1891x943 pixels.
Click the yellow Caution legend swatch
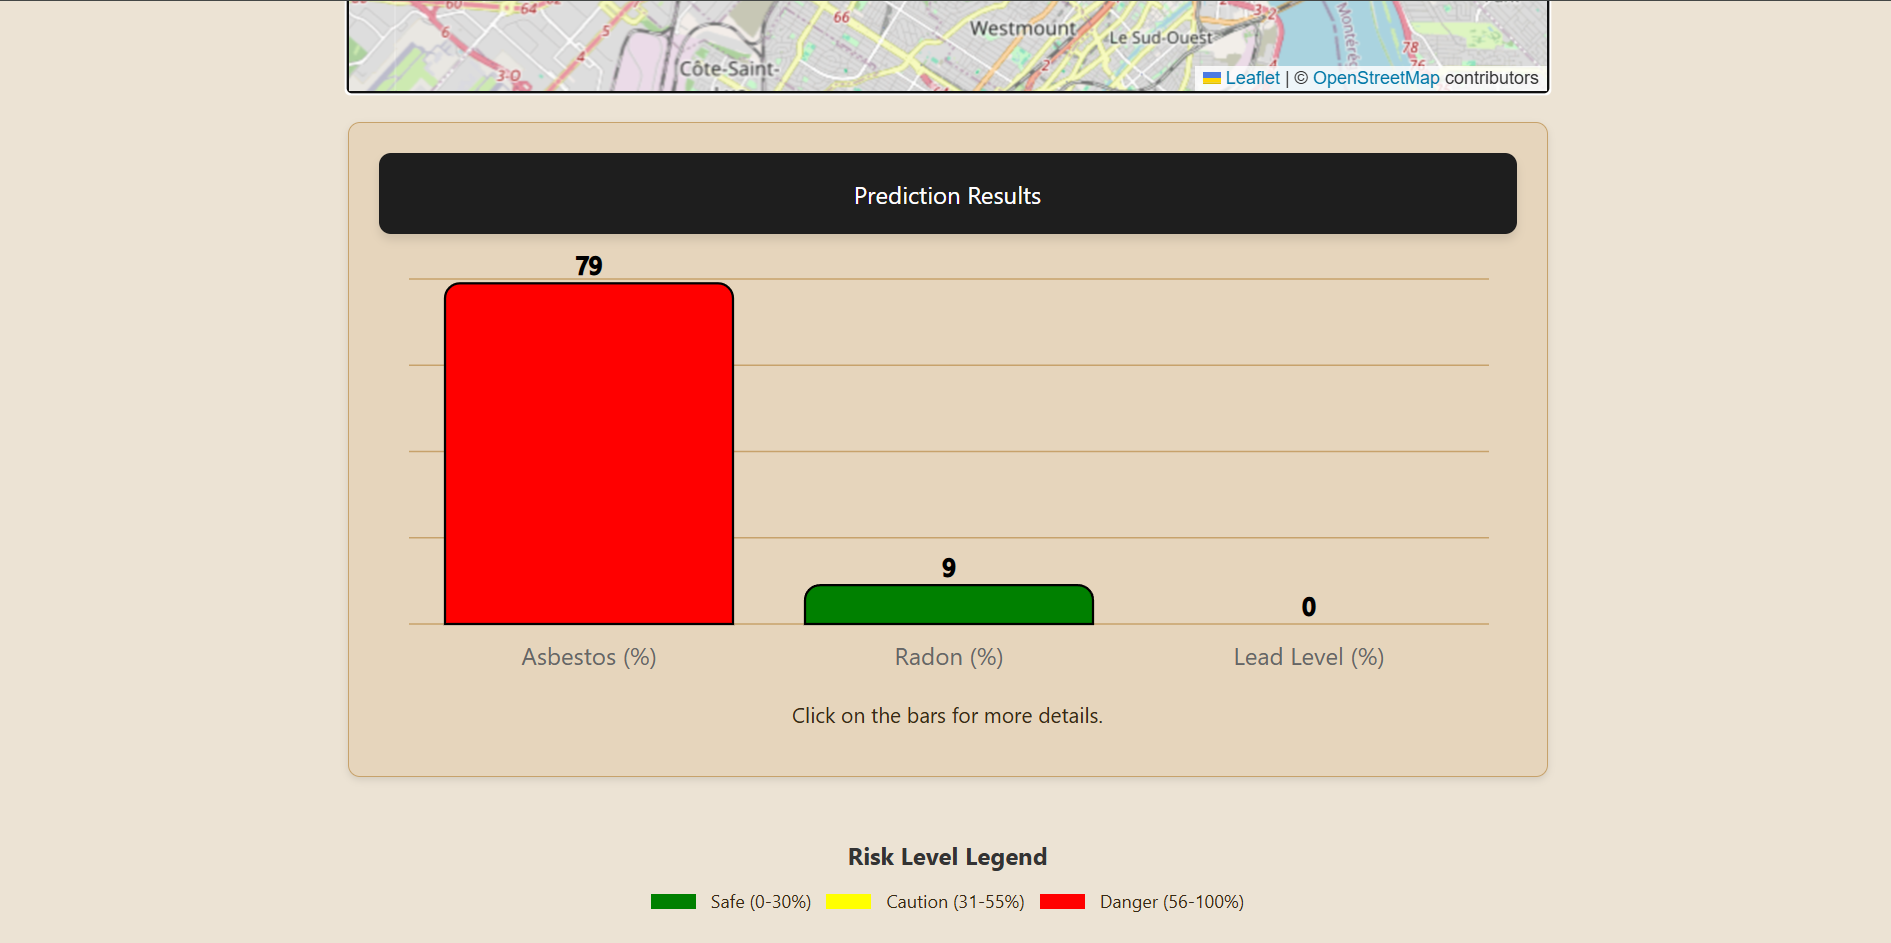coord(849,902)
